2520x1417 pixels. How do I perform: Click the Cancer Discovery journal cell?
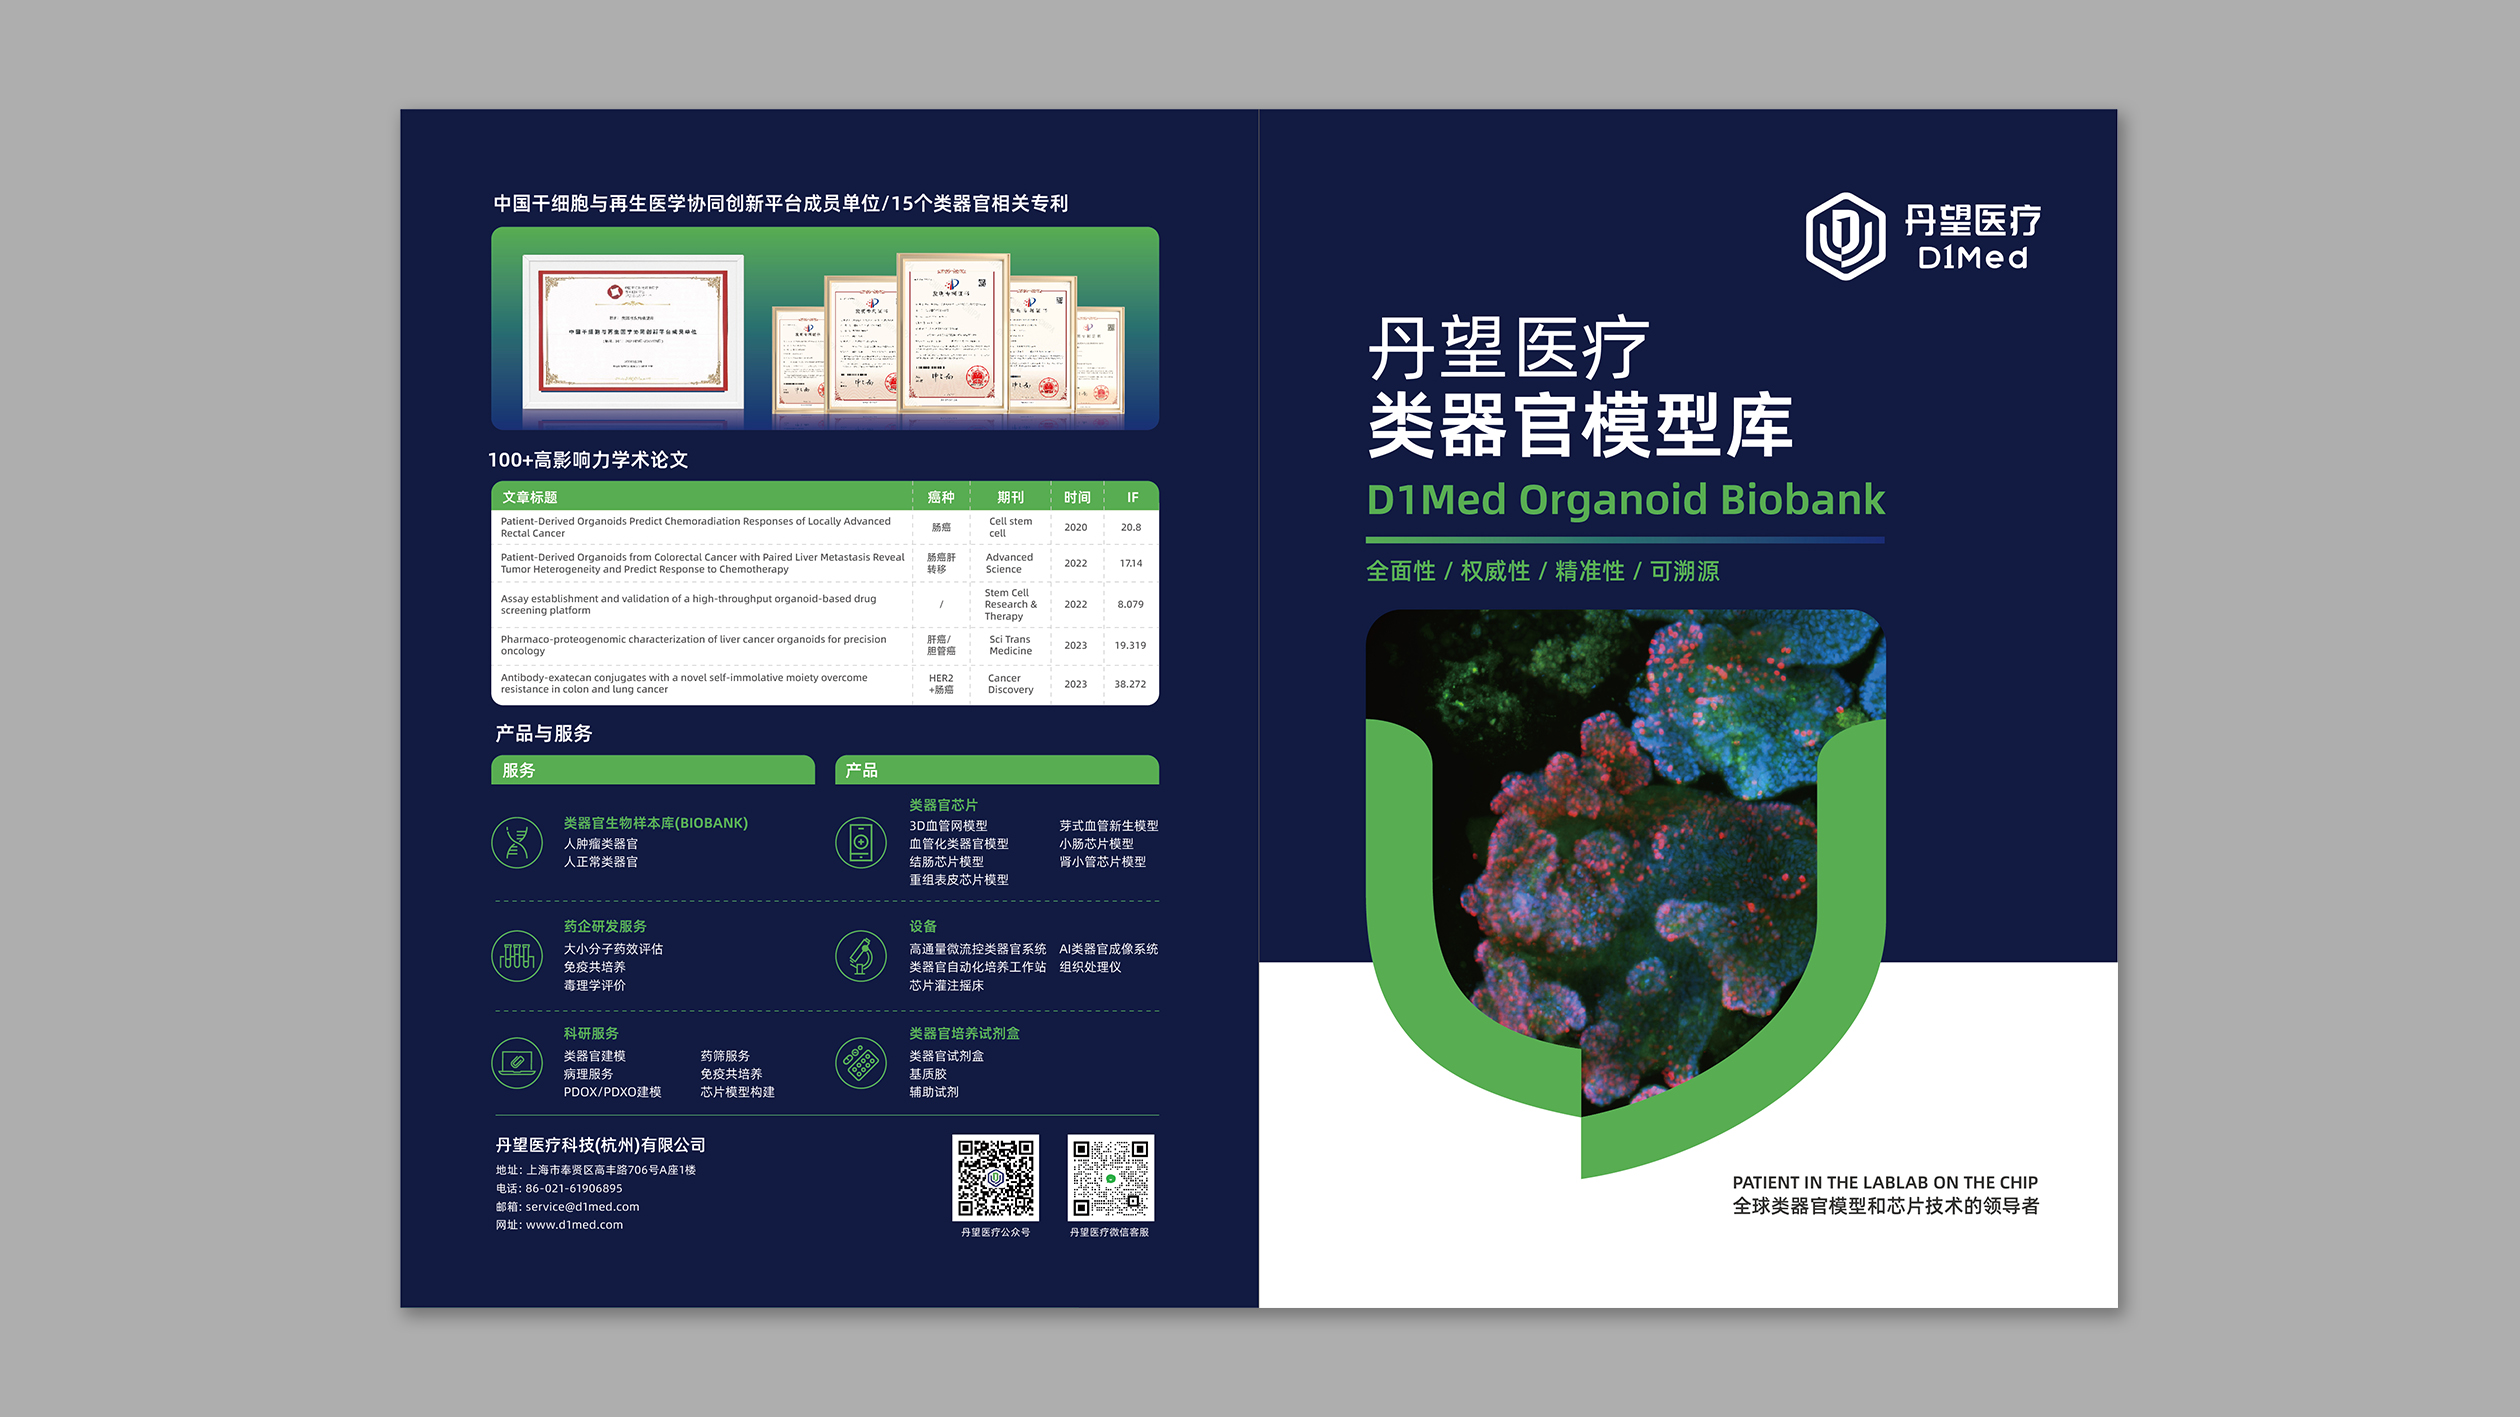coord(1010,683)
